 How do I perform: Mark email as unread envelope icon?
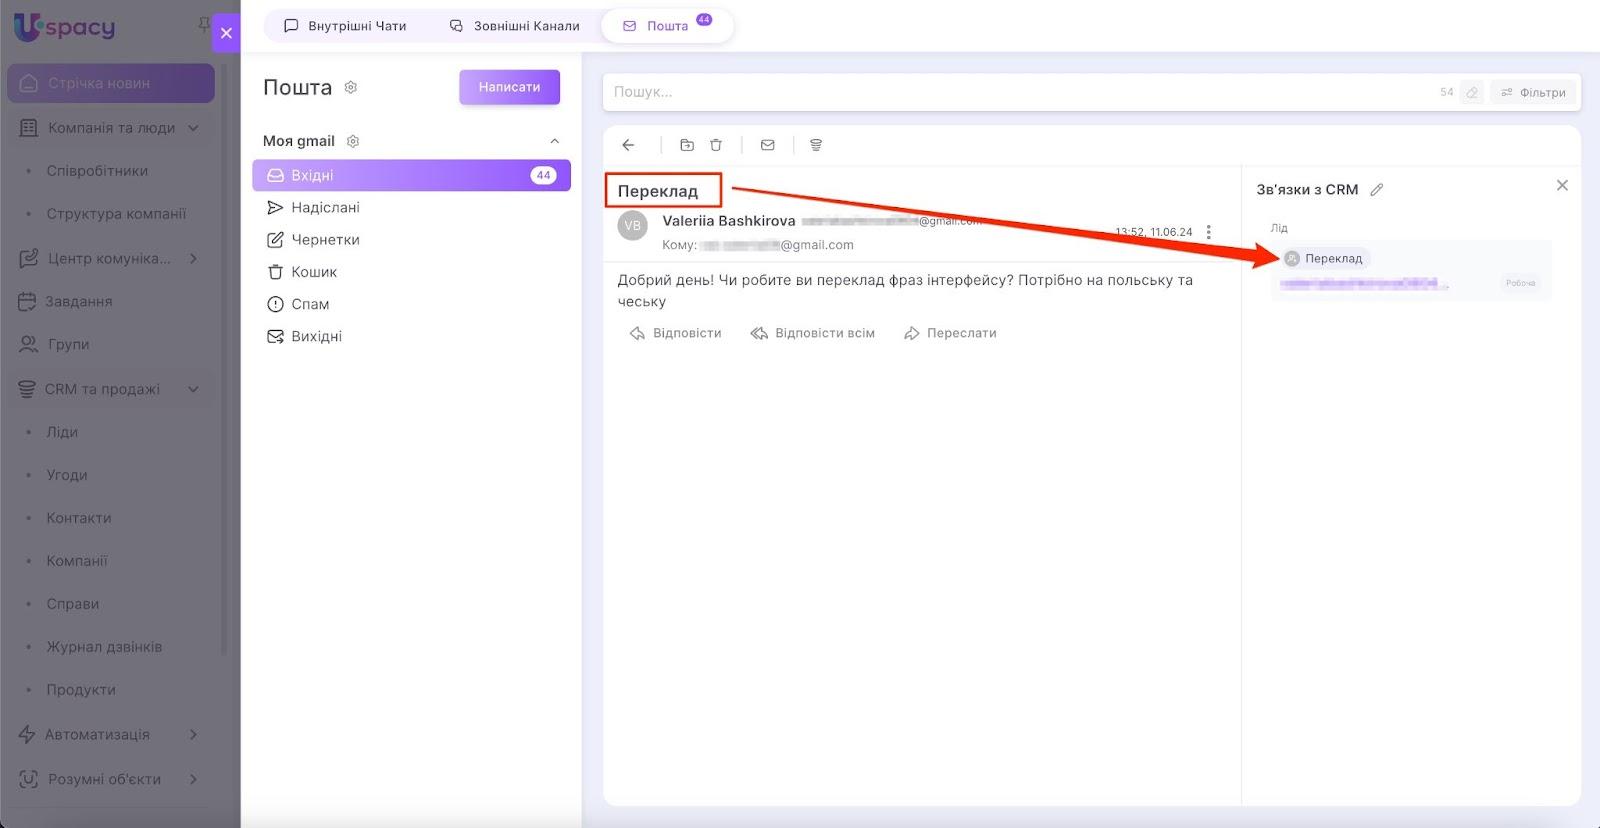(768, 145)
